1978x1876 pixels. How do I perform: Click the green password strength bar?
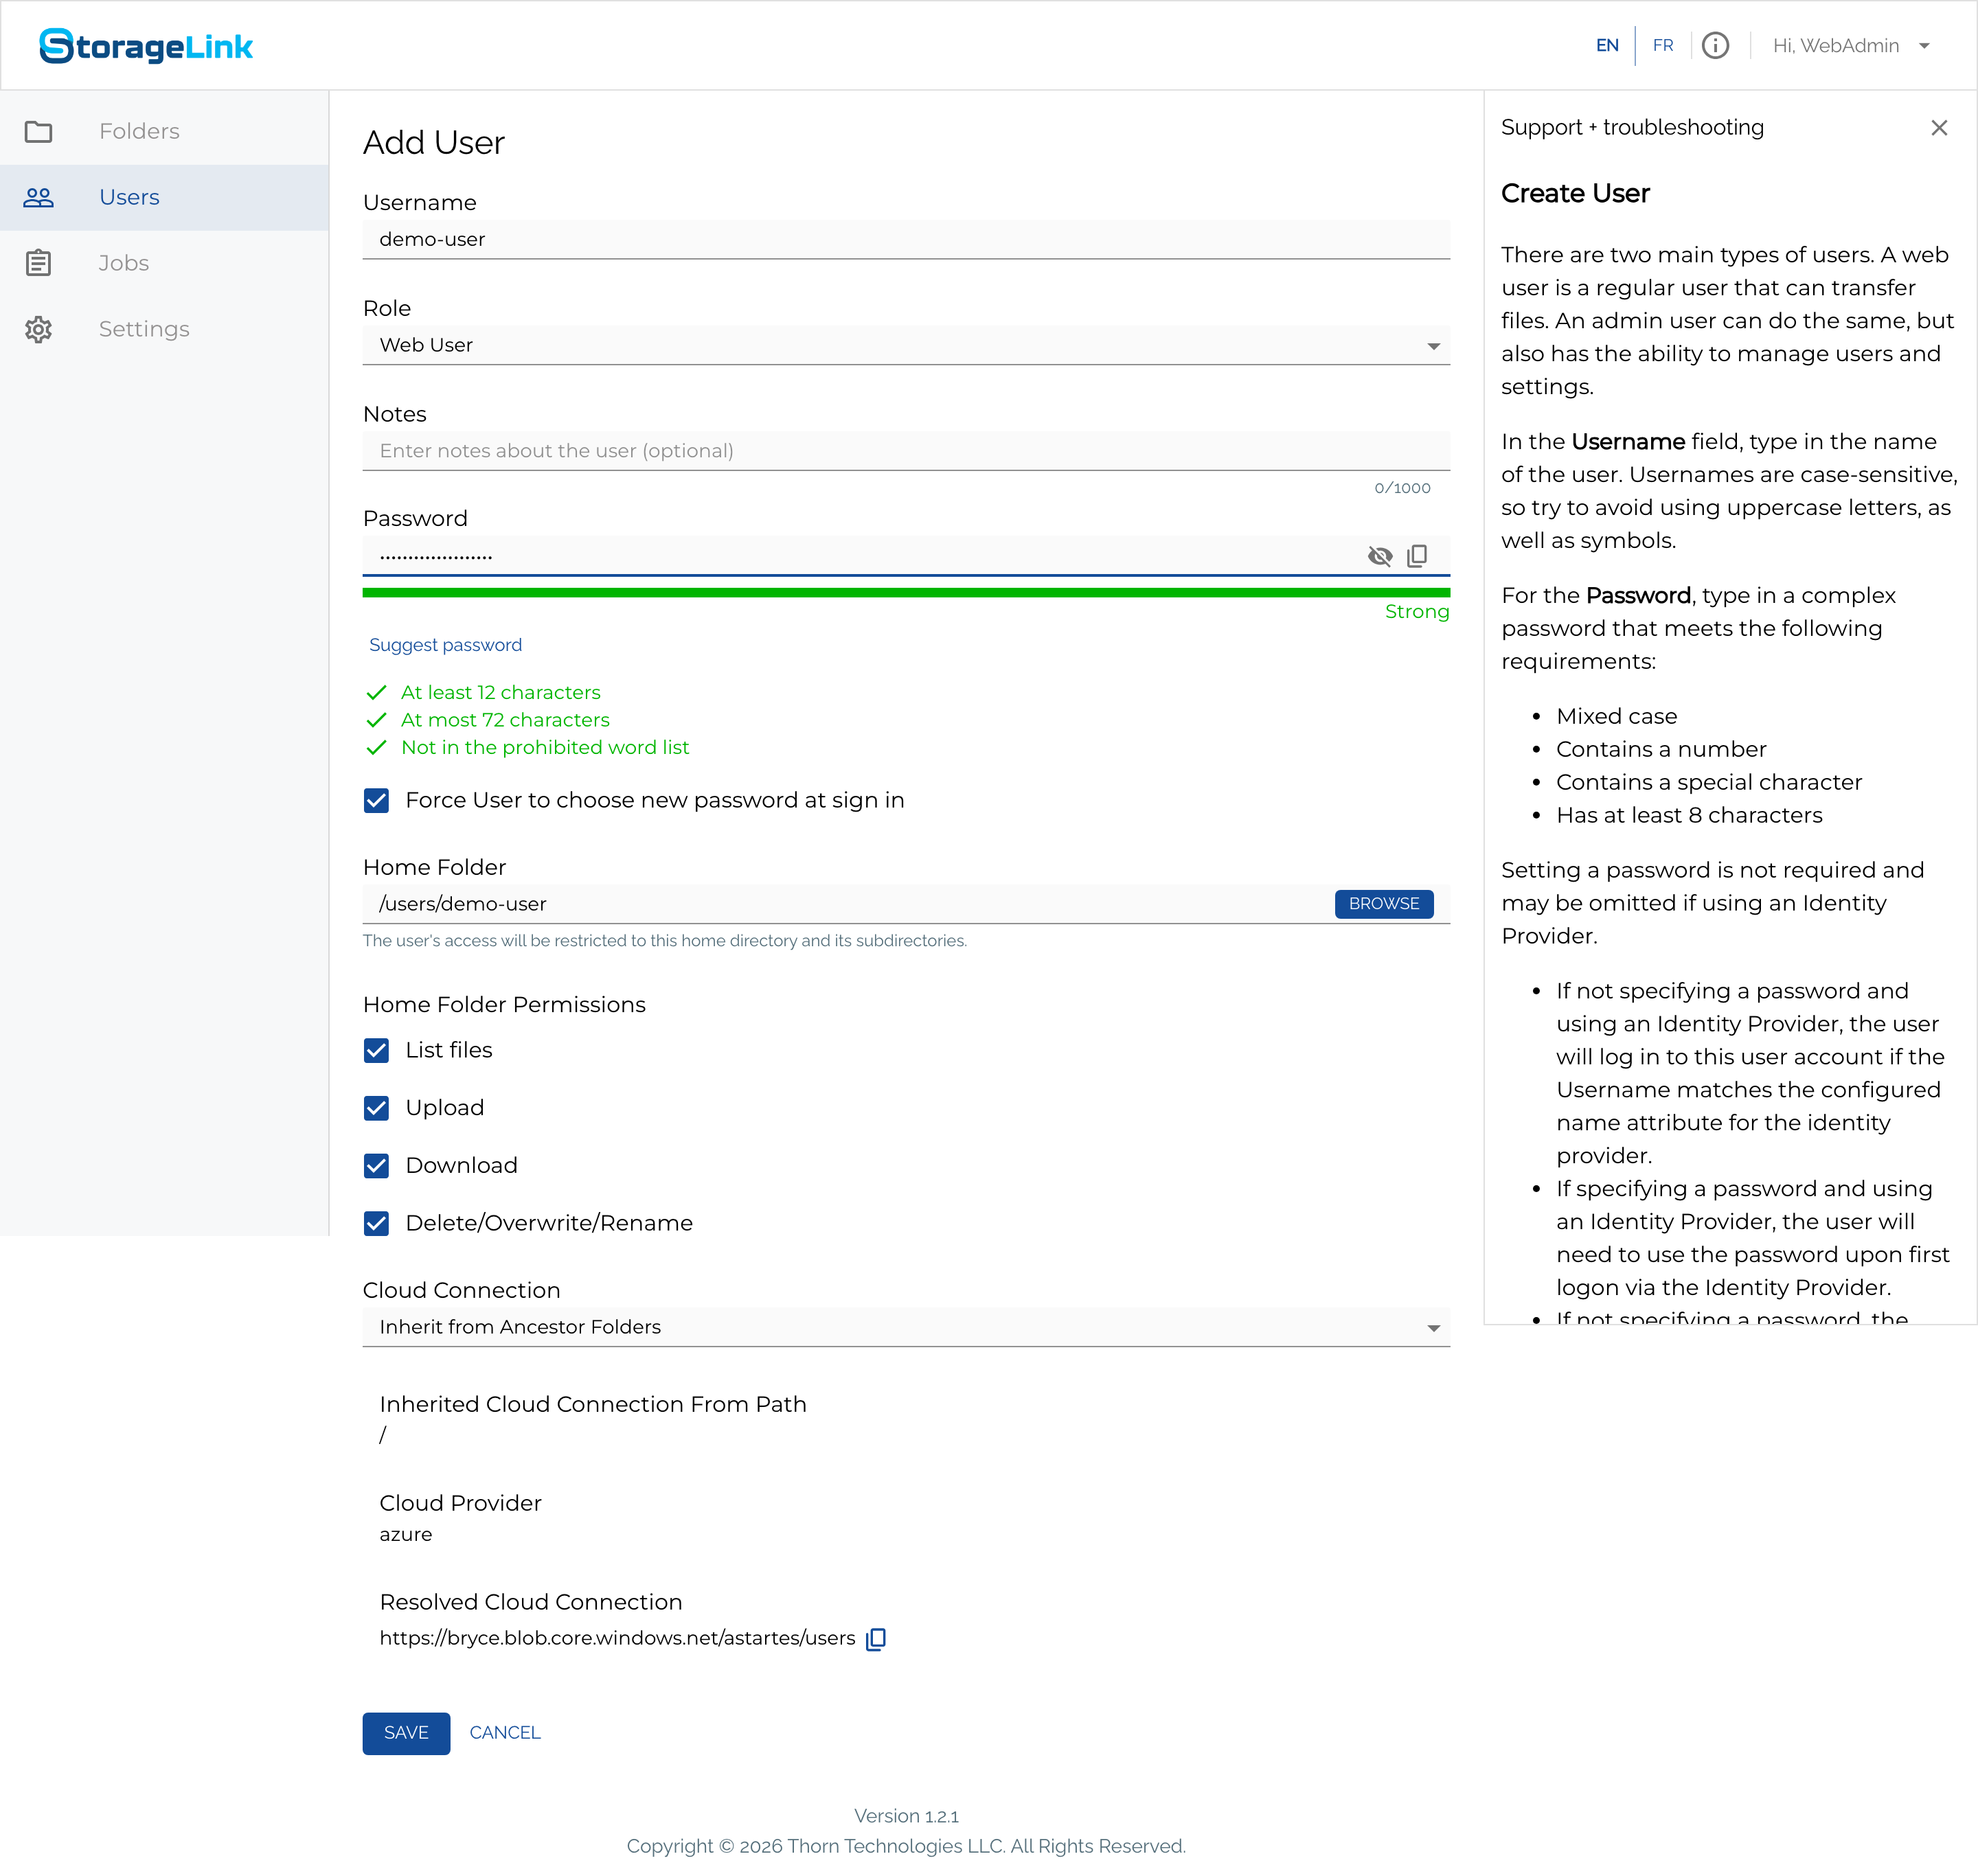(906, 593)
